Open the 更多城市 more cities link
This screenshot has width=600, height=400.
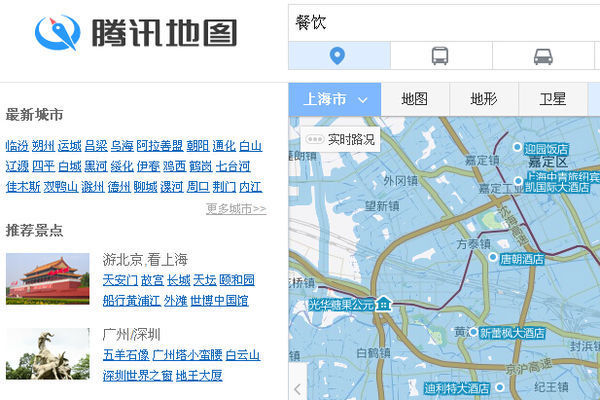(x=236, y=209)
